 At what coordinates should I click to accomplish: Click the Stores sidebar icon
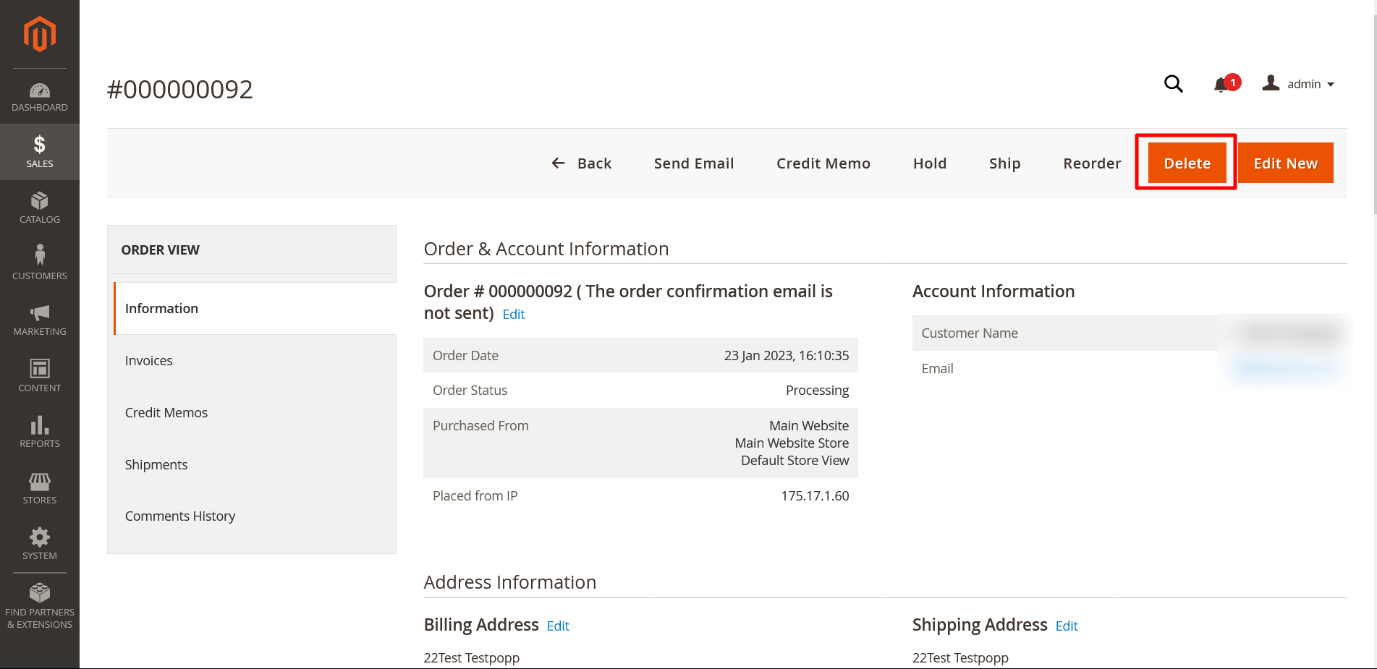tap(39, 483)
